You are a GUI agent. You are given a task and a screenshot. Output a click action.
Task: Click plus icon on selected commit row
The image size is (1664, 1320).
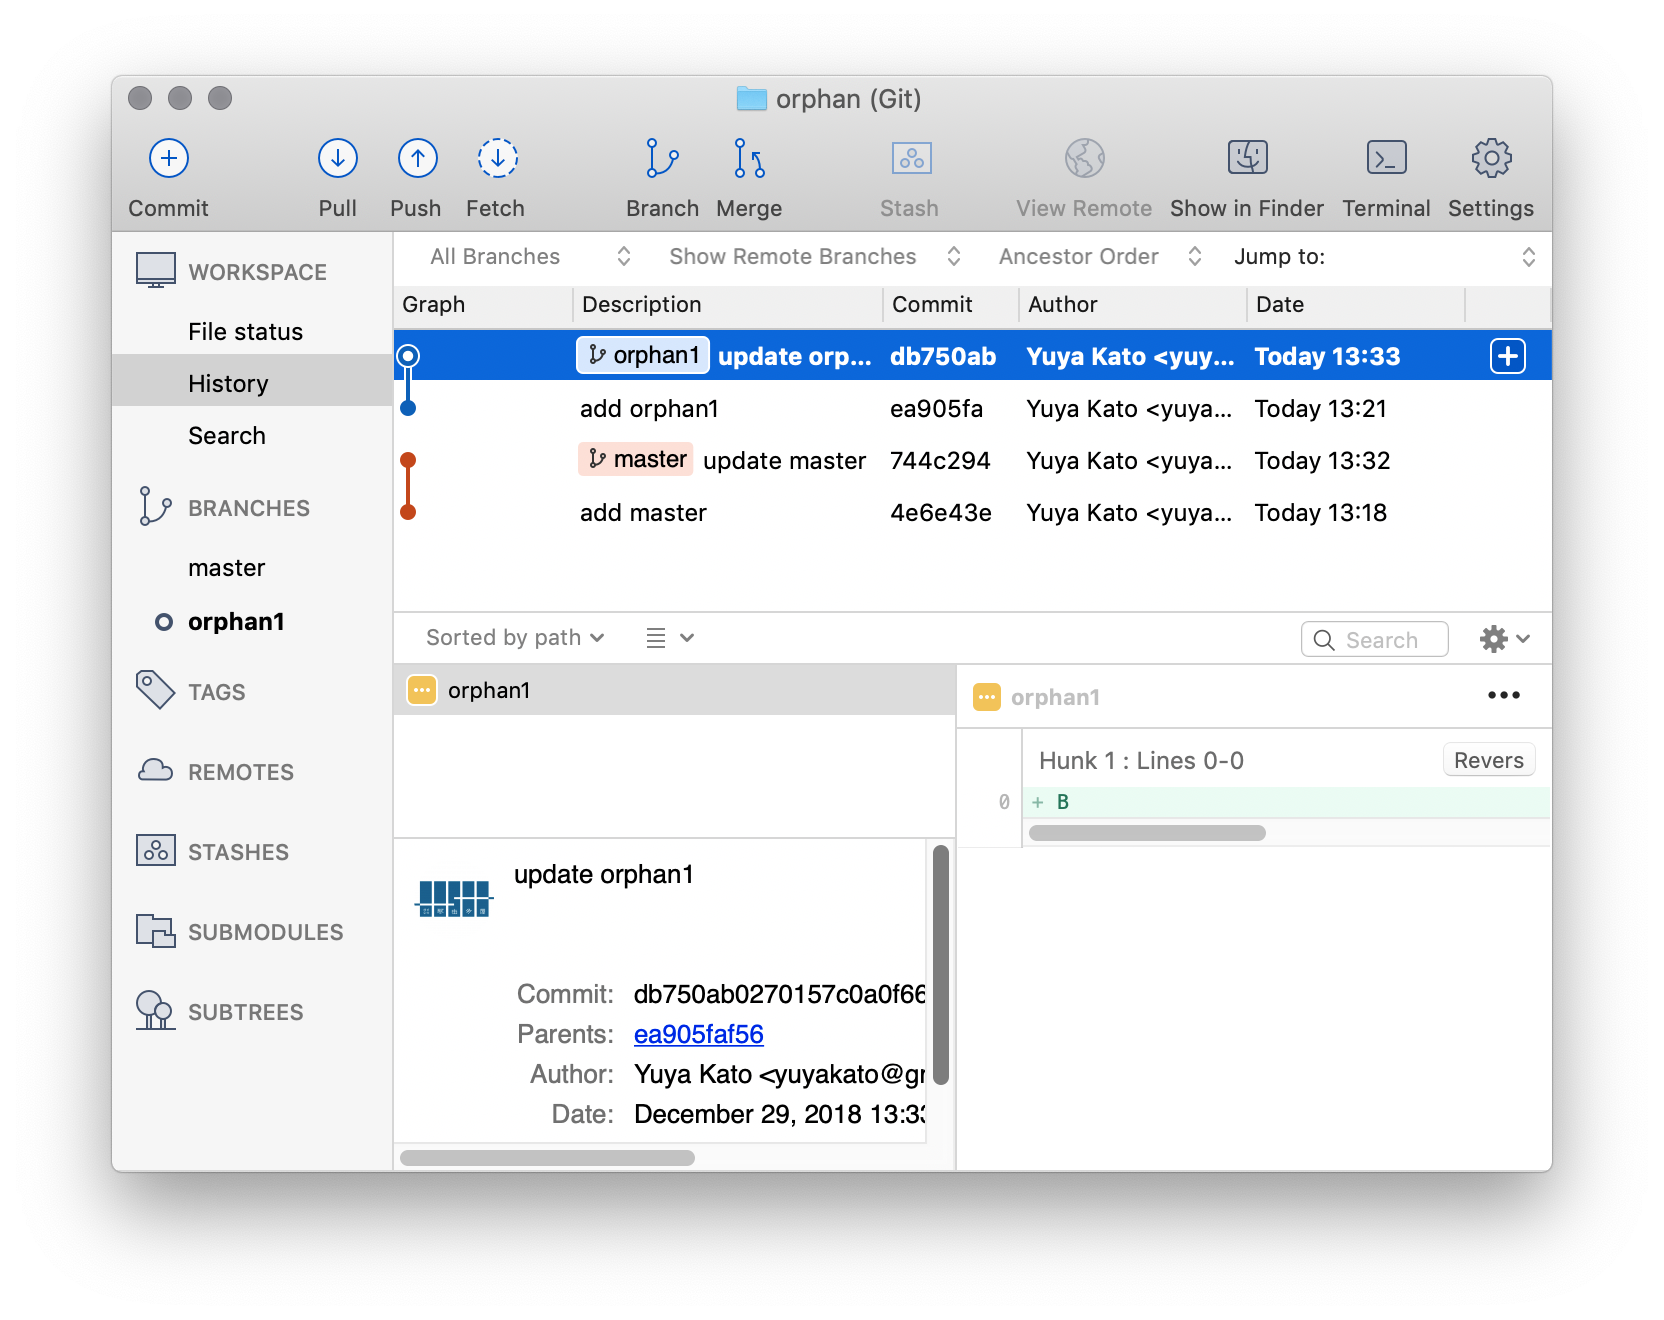tap(1508, 356)
